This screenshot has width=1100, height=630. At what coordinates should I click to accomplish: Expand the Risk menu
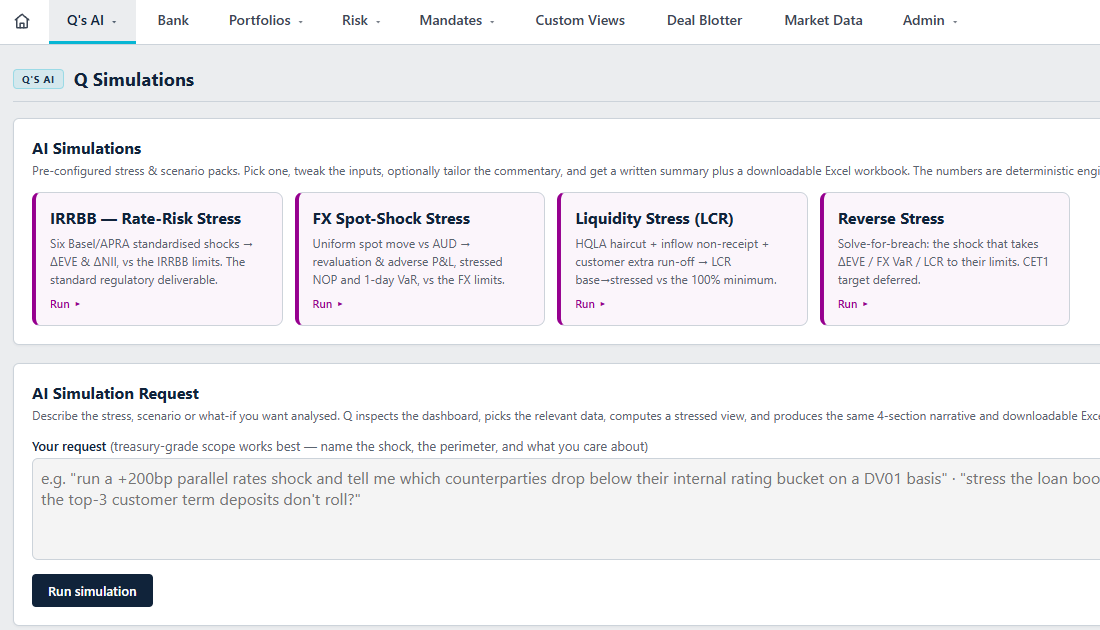361,21
